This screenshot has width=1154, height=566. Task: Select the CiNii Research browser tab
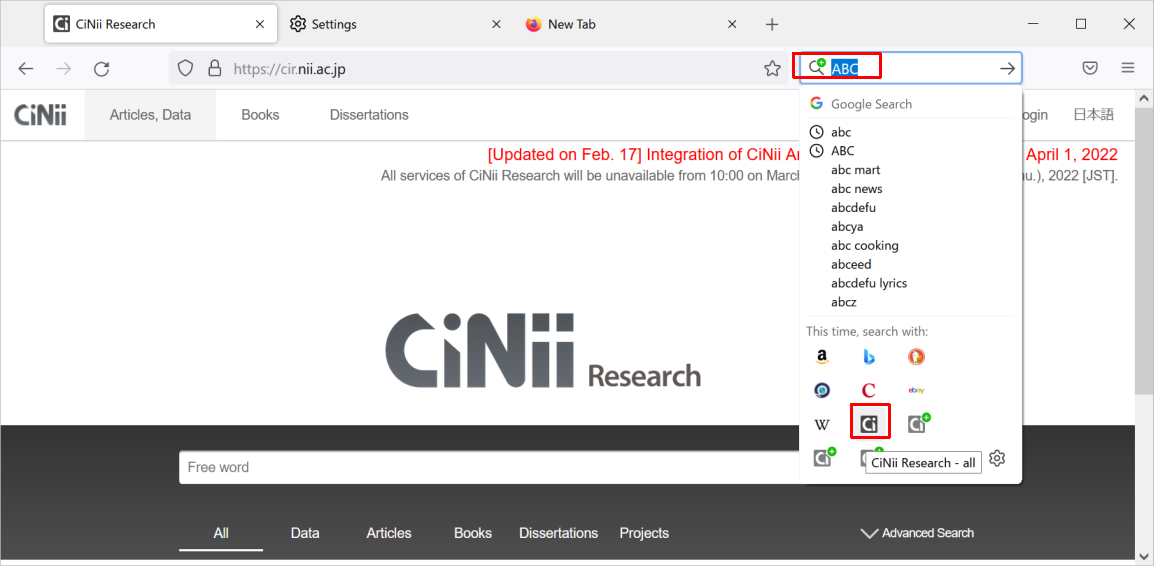coord(161,24)
